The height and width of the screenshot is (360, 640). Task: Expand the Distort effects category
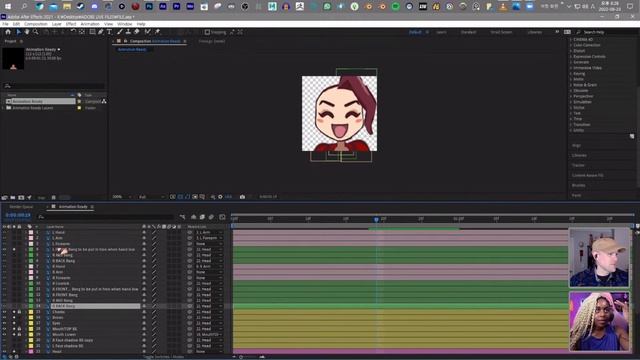571,51
